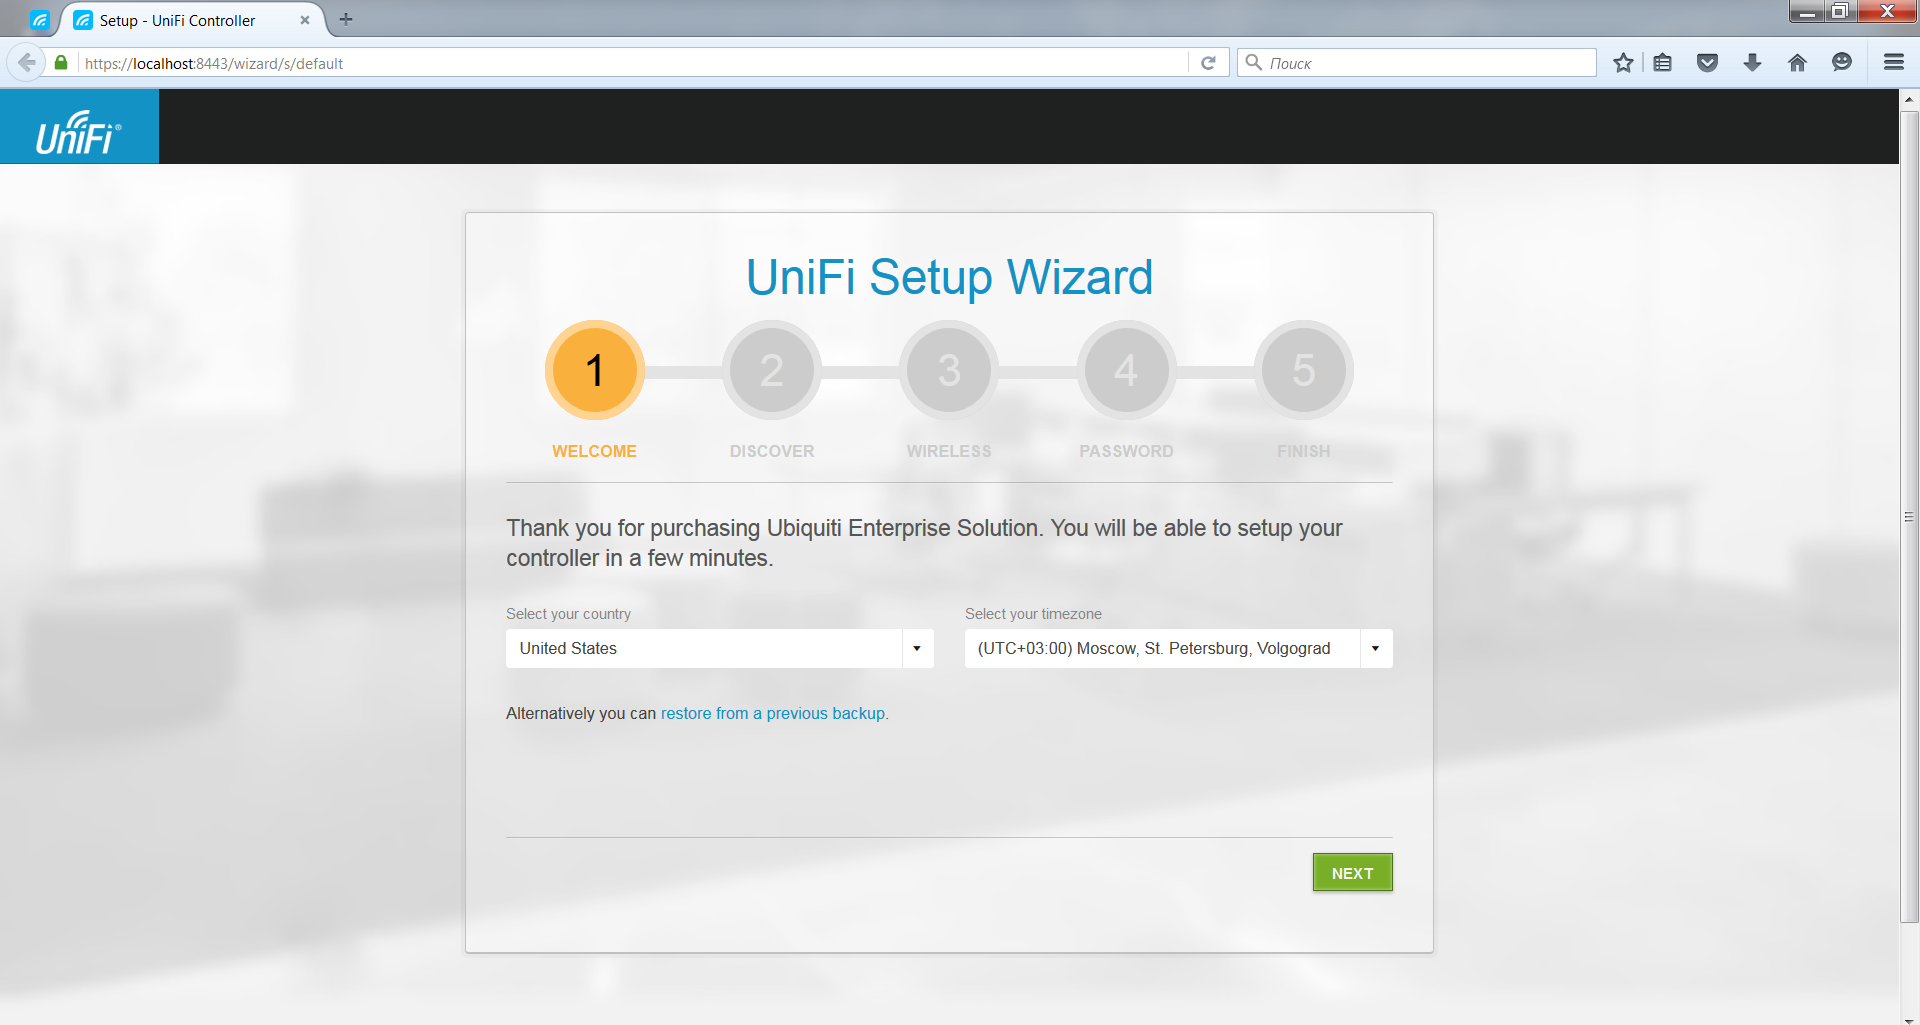Click the PASSWORD step label
This screenshot has width=1920, height=1025.
pyautogui.click(x=1126, y=451)
